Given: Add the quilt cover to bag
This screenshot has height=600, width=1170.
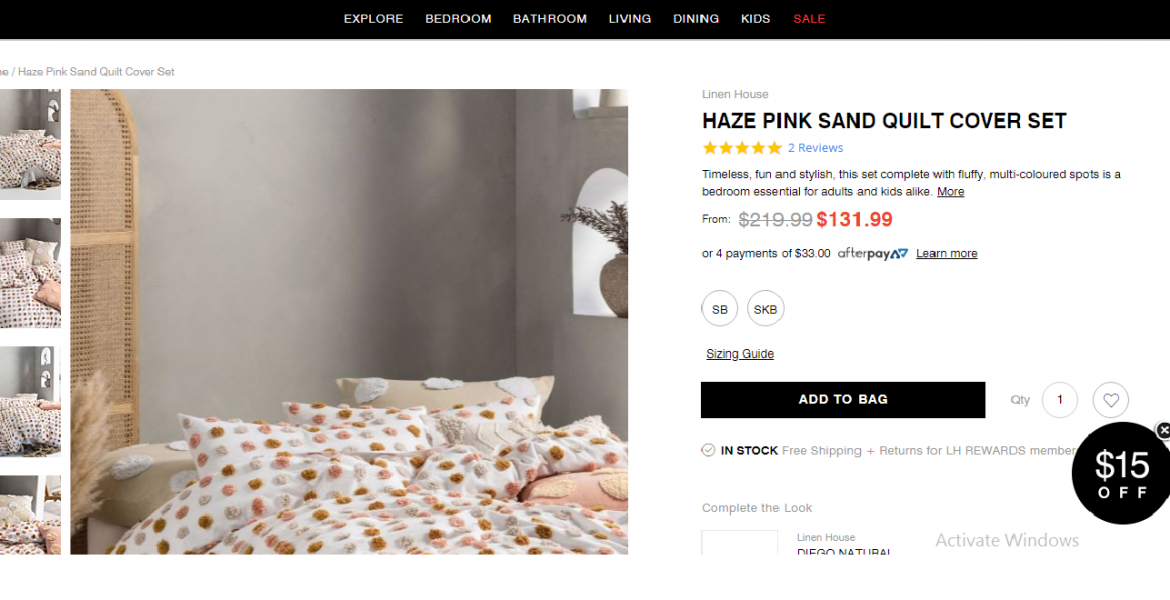Looking at the screenshot, I should (x=843, y=399).
